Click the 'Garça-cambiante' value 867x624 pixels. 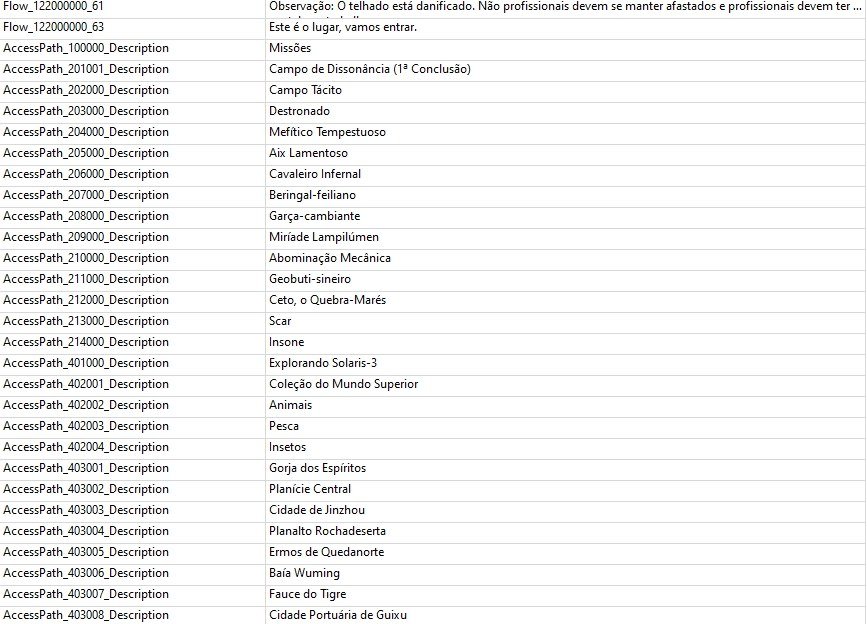565,217
